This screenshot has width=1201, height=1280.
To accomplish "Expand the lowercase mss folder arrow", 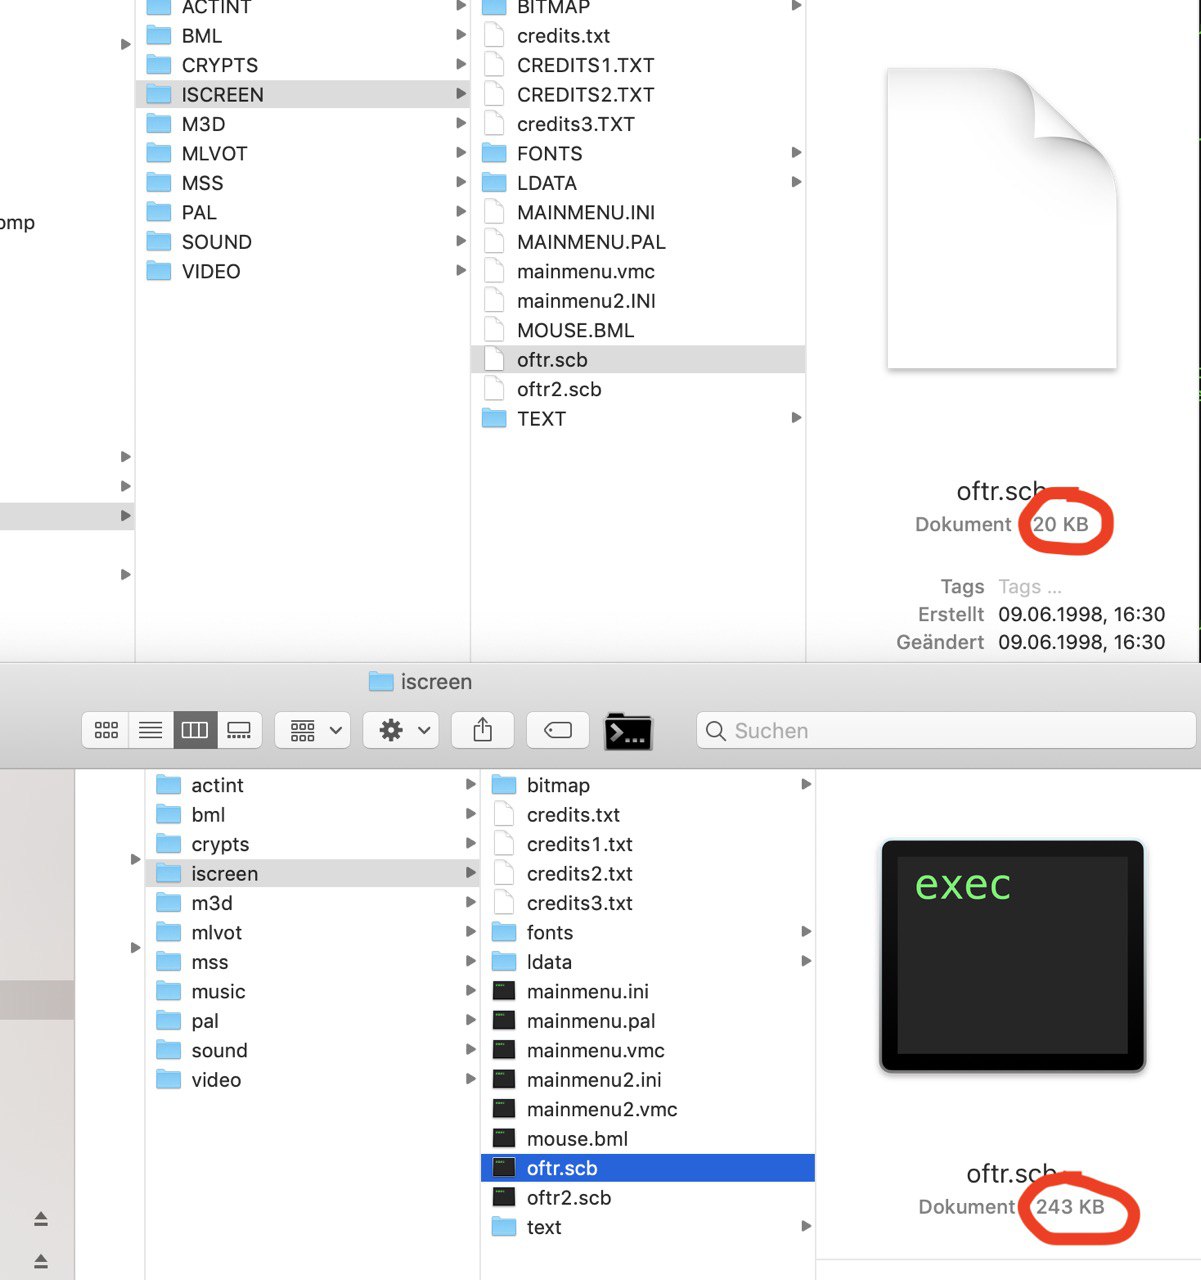I will coord(470,961).
